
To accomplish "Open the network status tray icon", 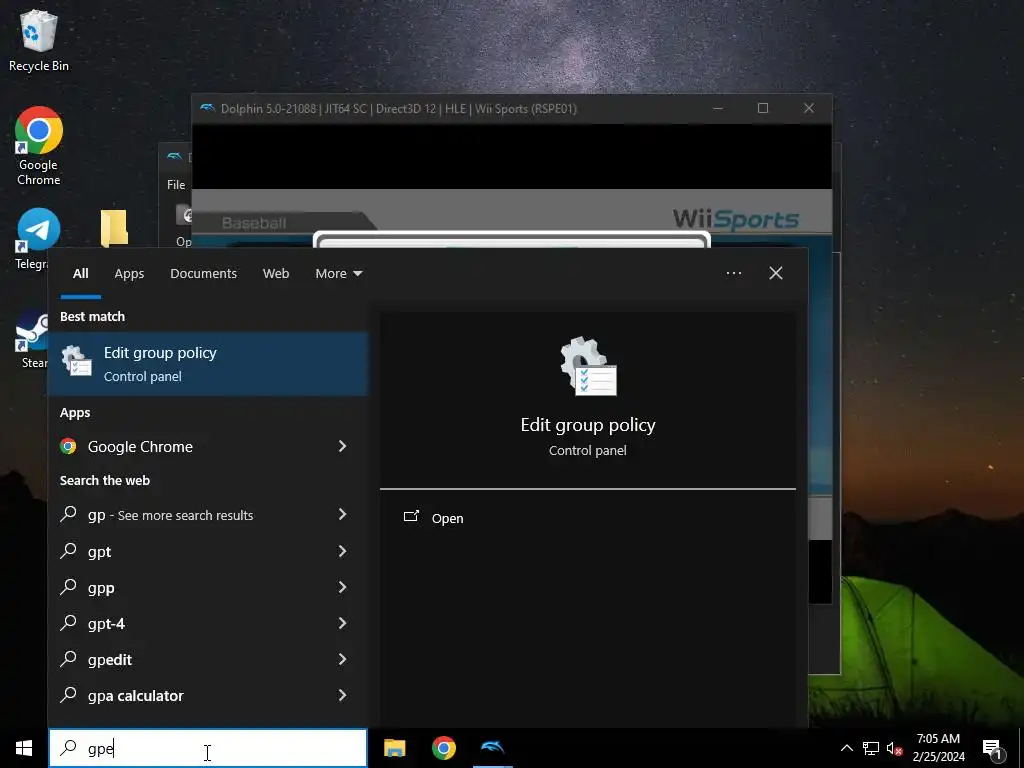I will [871, 748].
